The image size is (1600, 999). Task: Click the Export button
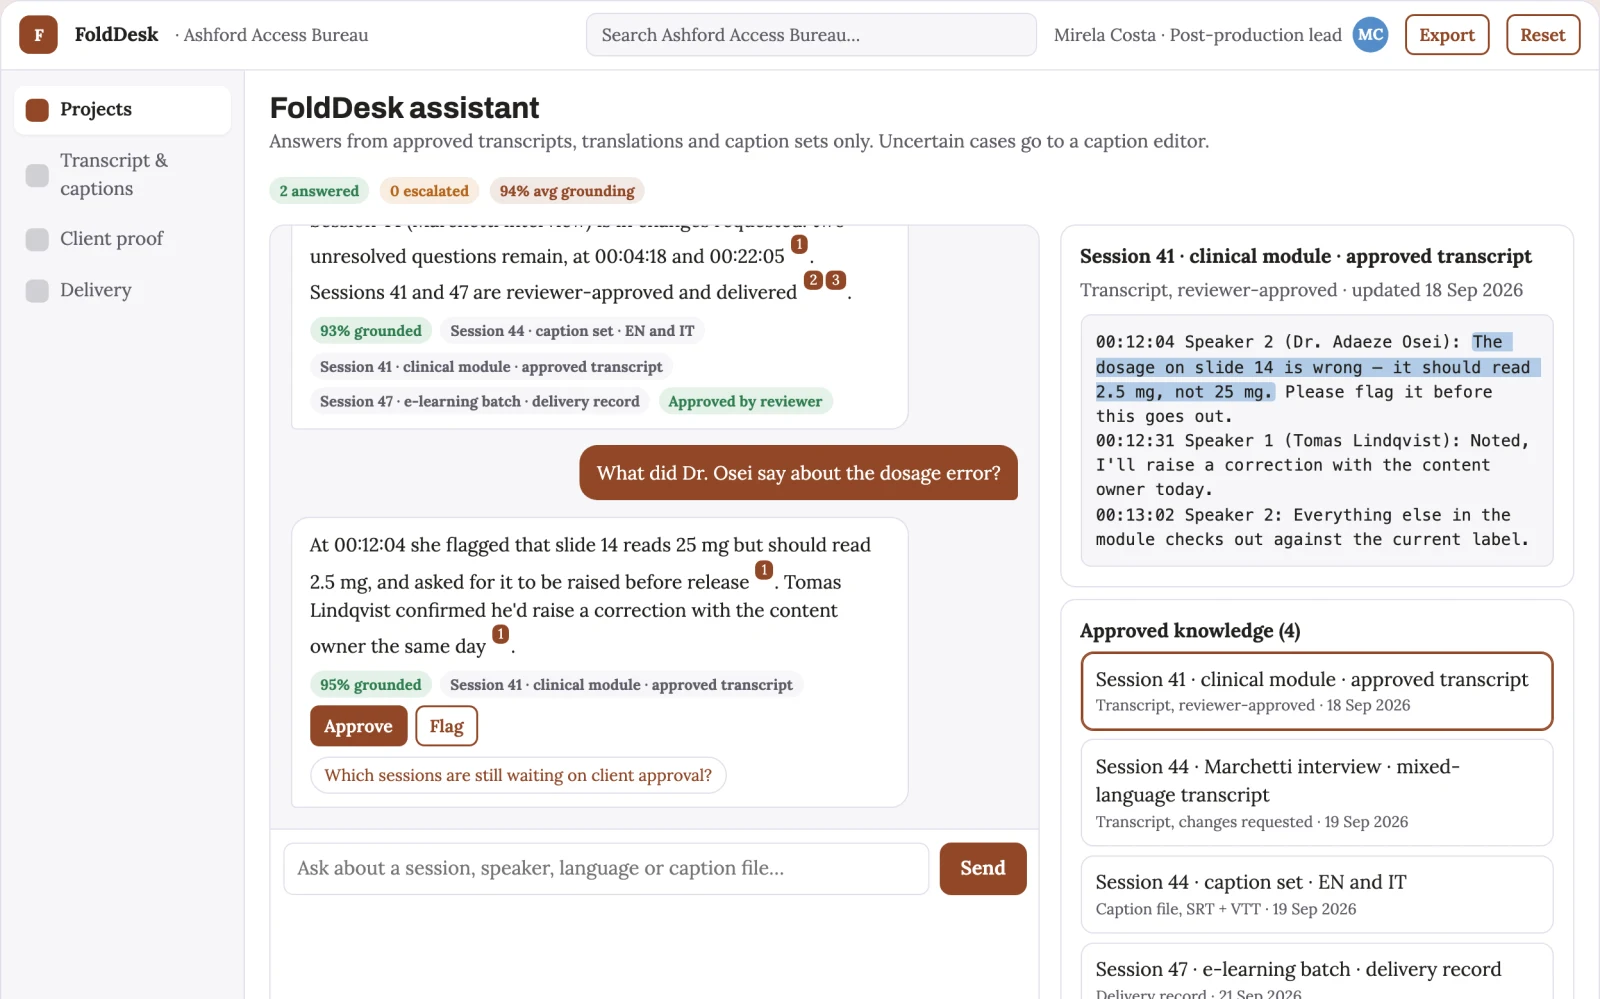click(x=1447, y=35)
